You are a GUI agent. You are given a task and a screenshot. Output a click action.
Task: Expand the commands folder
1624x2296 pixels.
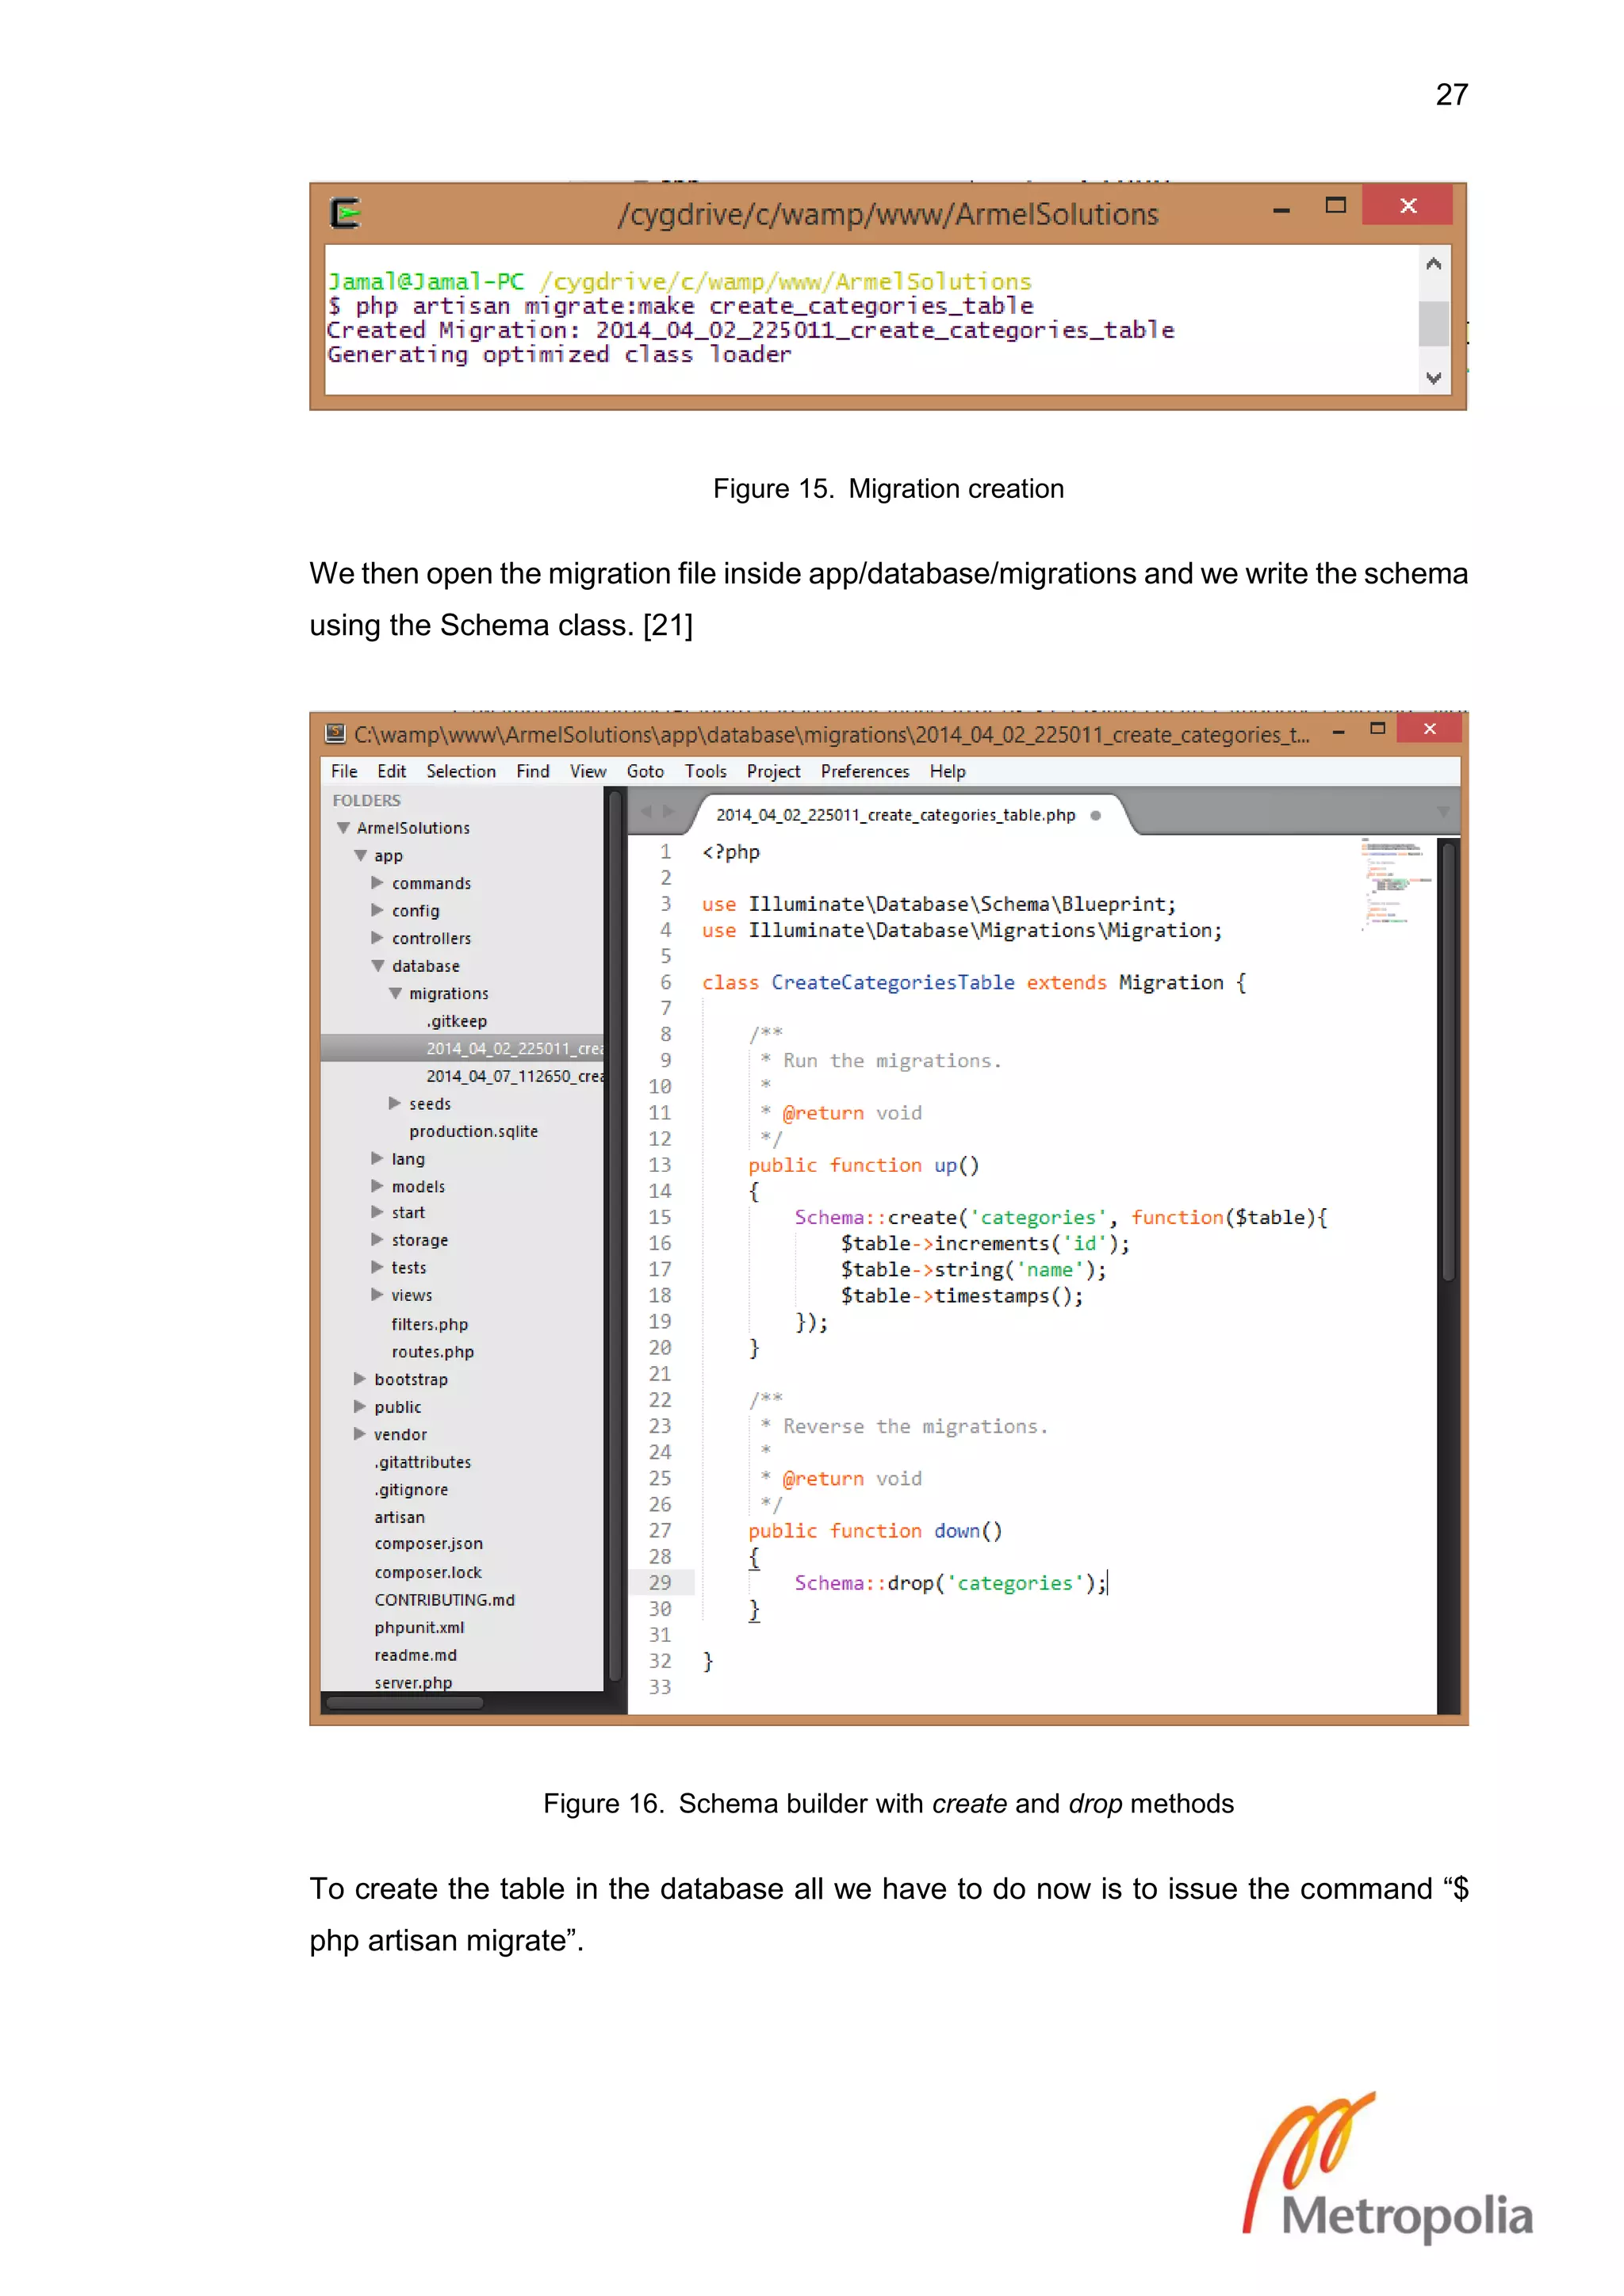click(377, 883)
